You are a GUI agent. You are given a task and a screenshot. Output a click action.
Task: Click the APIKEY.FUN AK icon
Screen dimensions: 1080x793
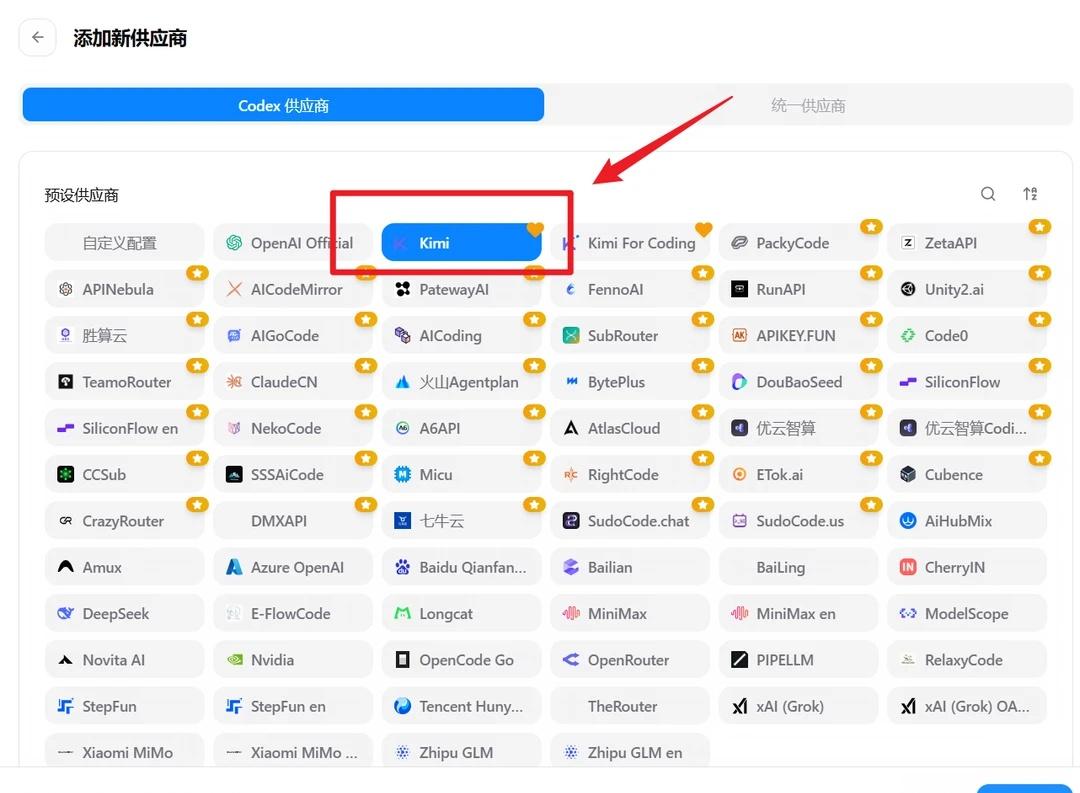tap(739, 336)
